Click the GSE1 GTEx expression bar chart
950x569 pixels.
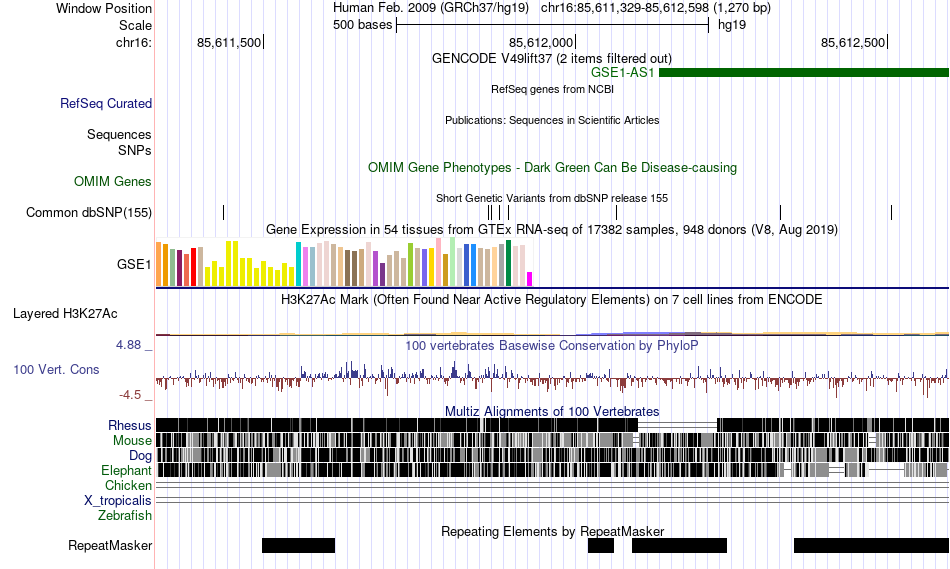pyautogui.click(x=344, y=262)
